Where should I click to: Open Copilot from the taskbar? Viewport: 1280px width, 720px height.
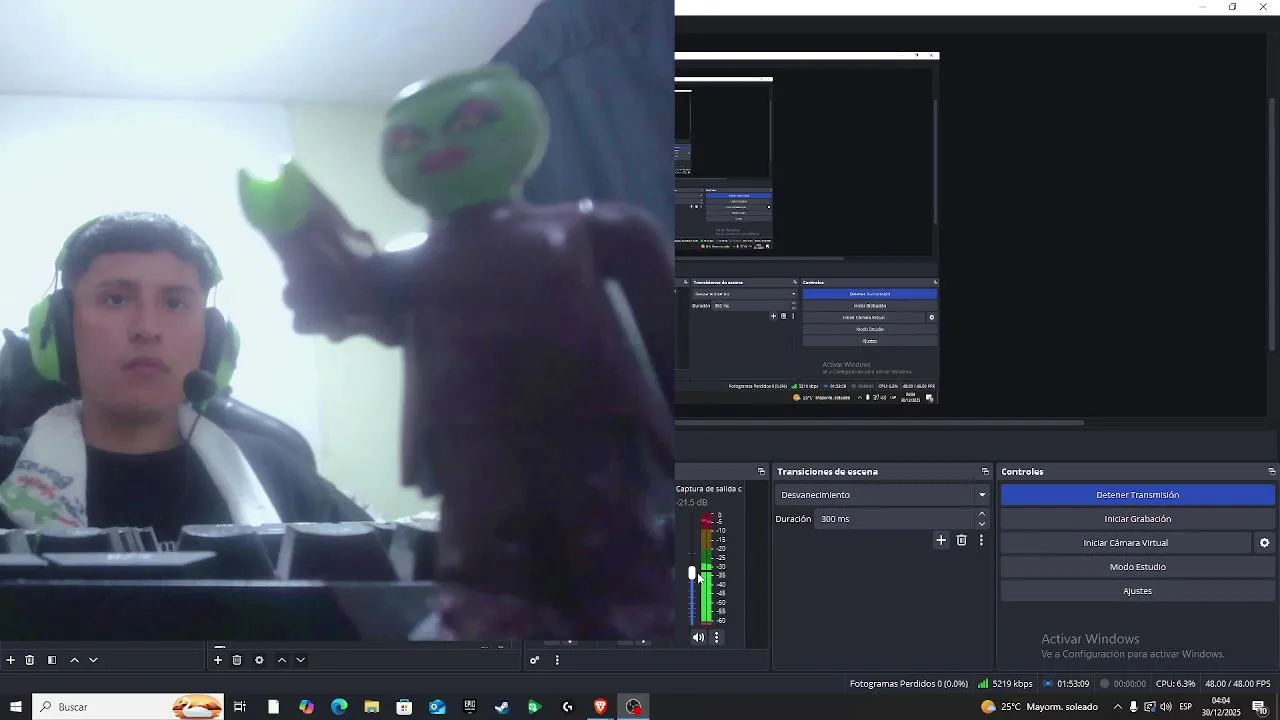306,707
